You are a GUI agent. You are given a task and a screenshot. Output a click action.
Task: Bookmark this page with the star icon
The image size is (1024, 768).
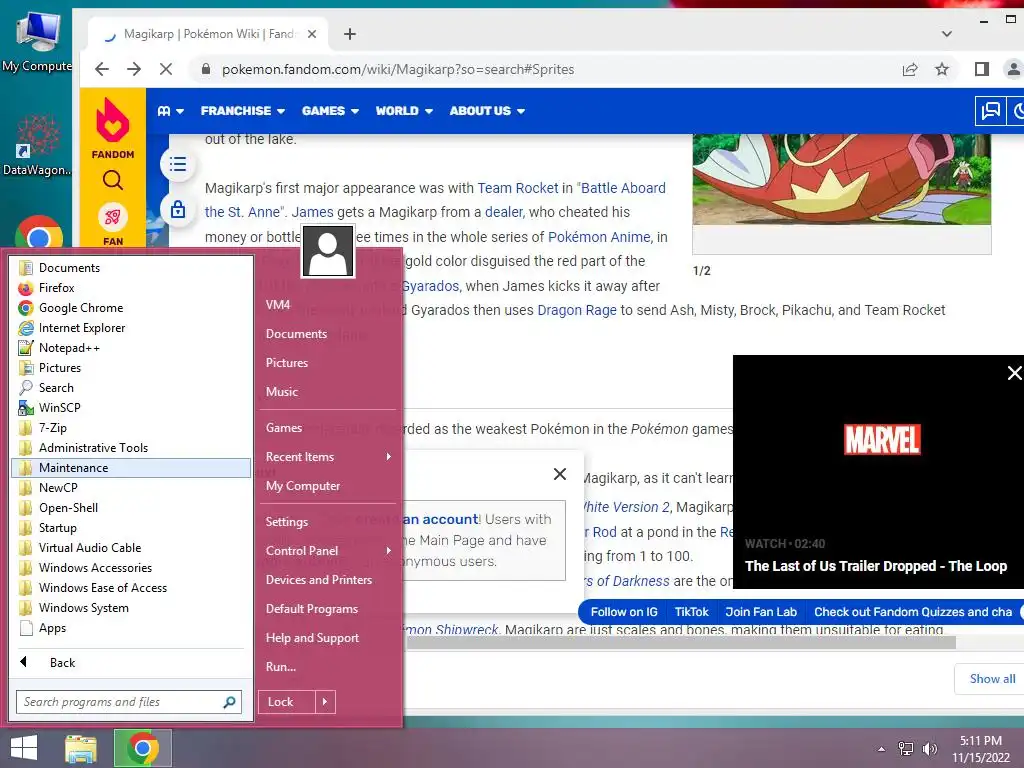pos(942,69)
